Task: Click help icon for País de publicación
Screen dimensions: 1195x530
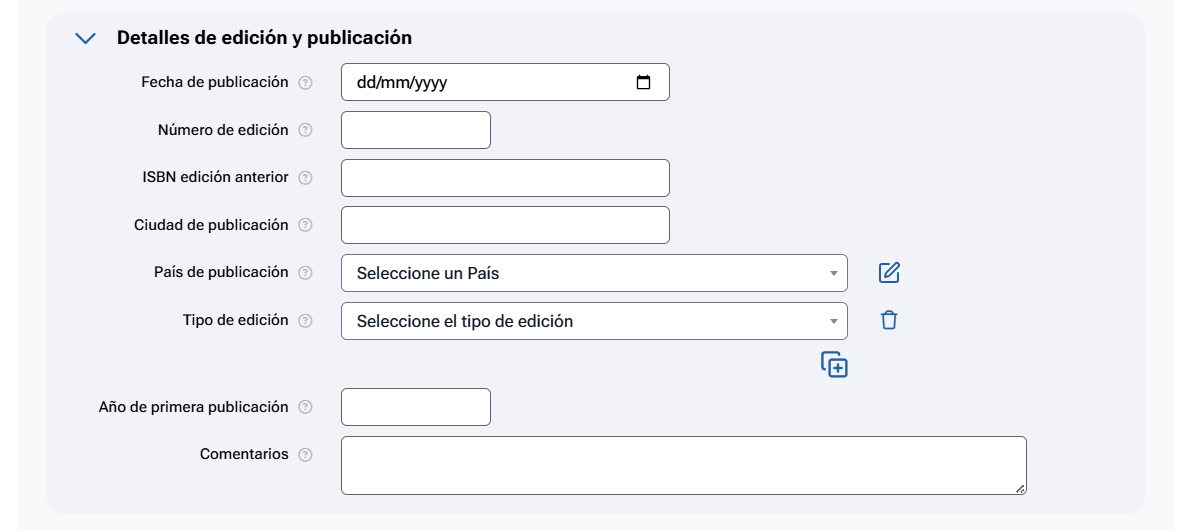Action: point(306,273)
